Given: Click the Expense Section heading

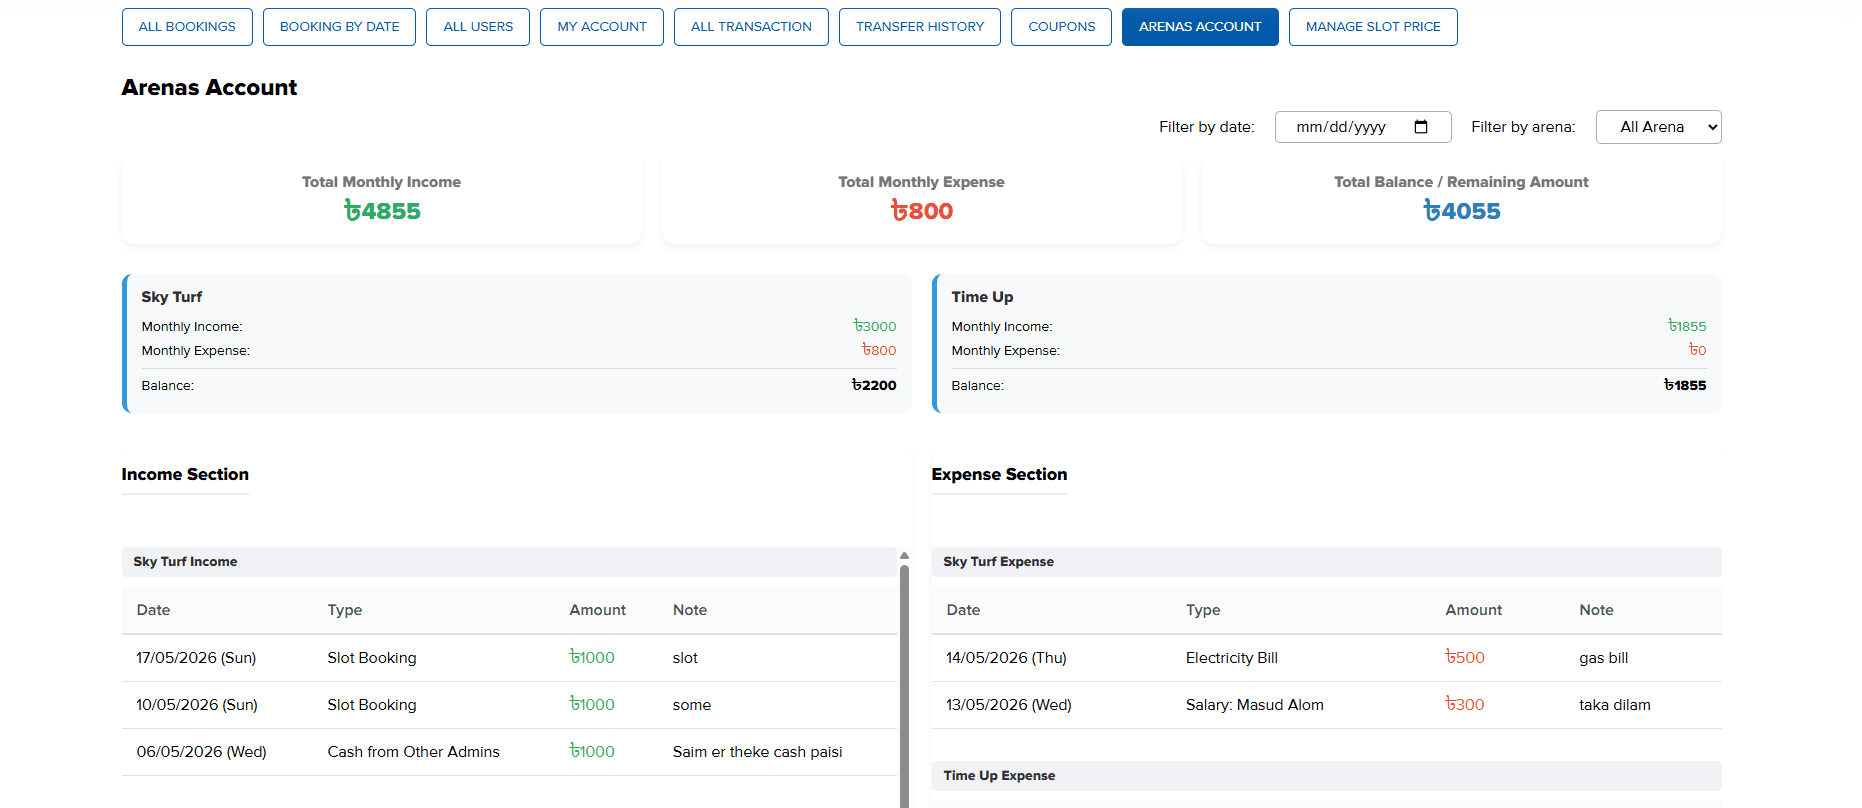Looking at the screenshot, I should click(999, 474).
